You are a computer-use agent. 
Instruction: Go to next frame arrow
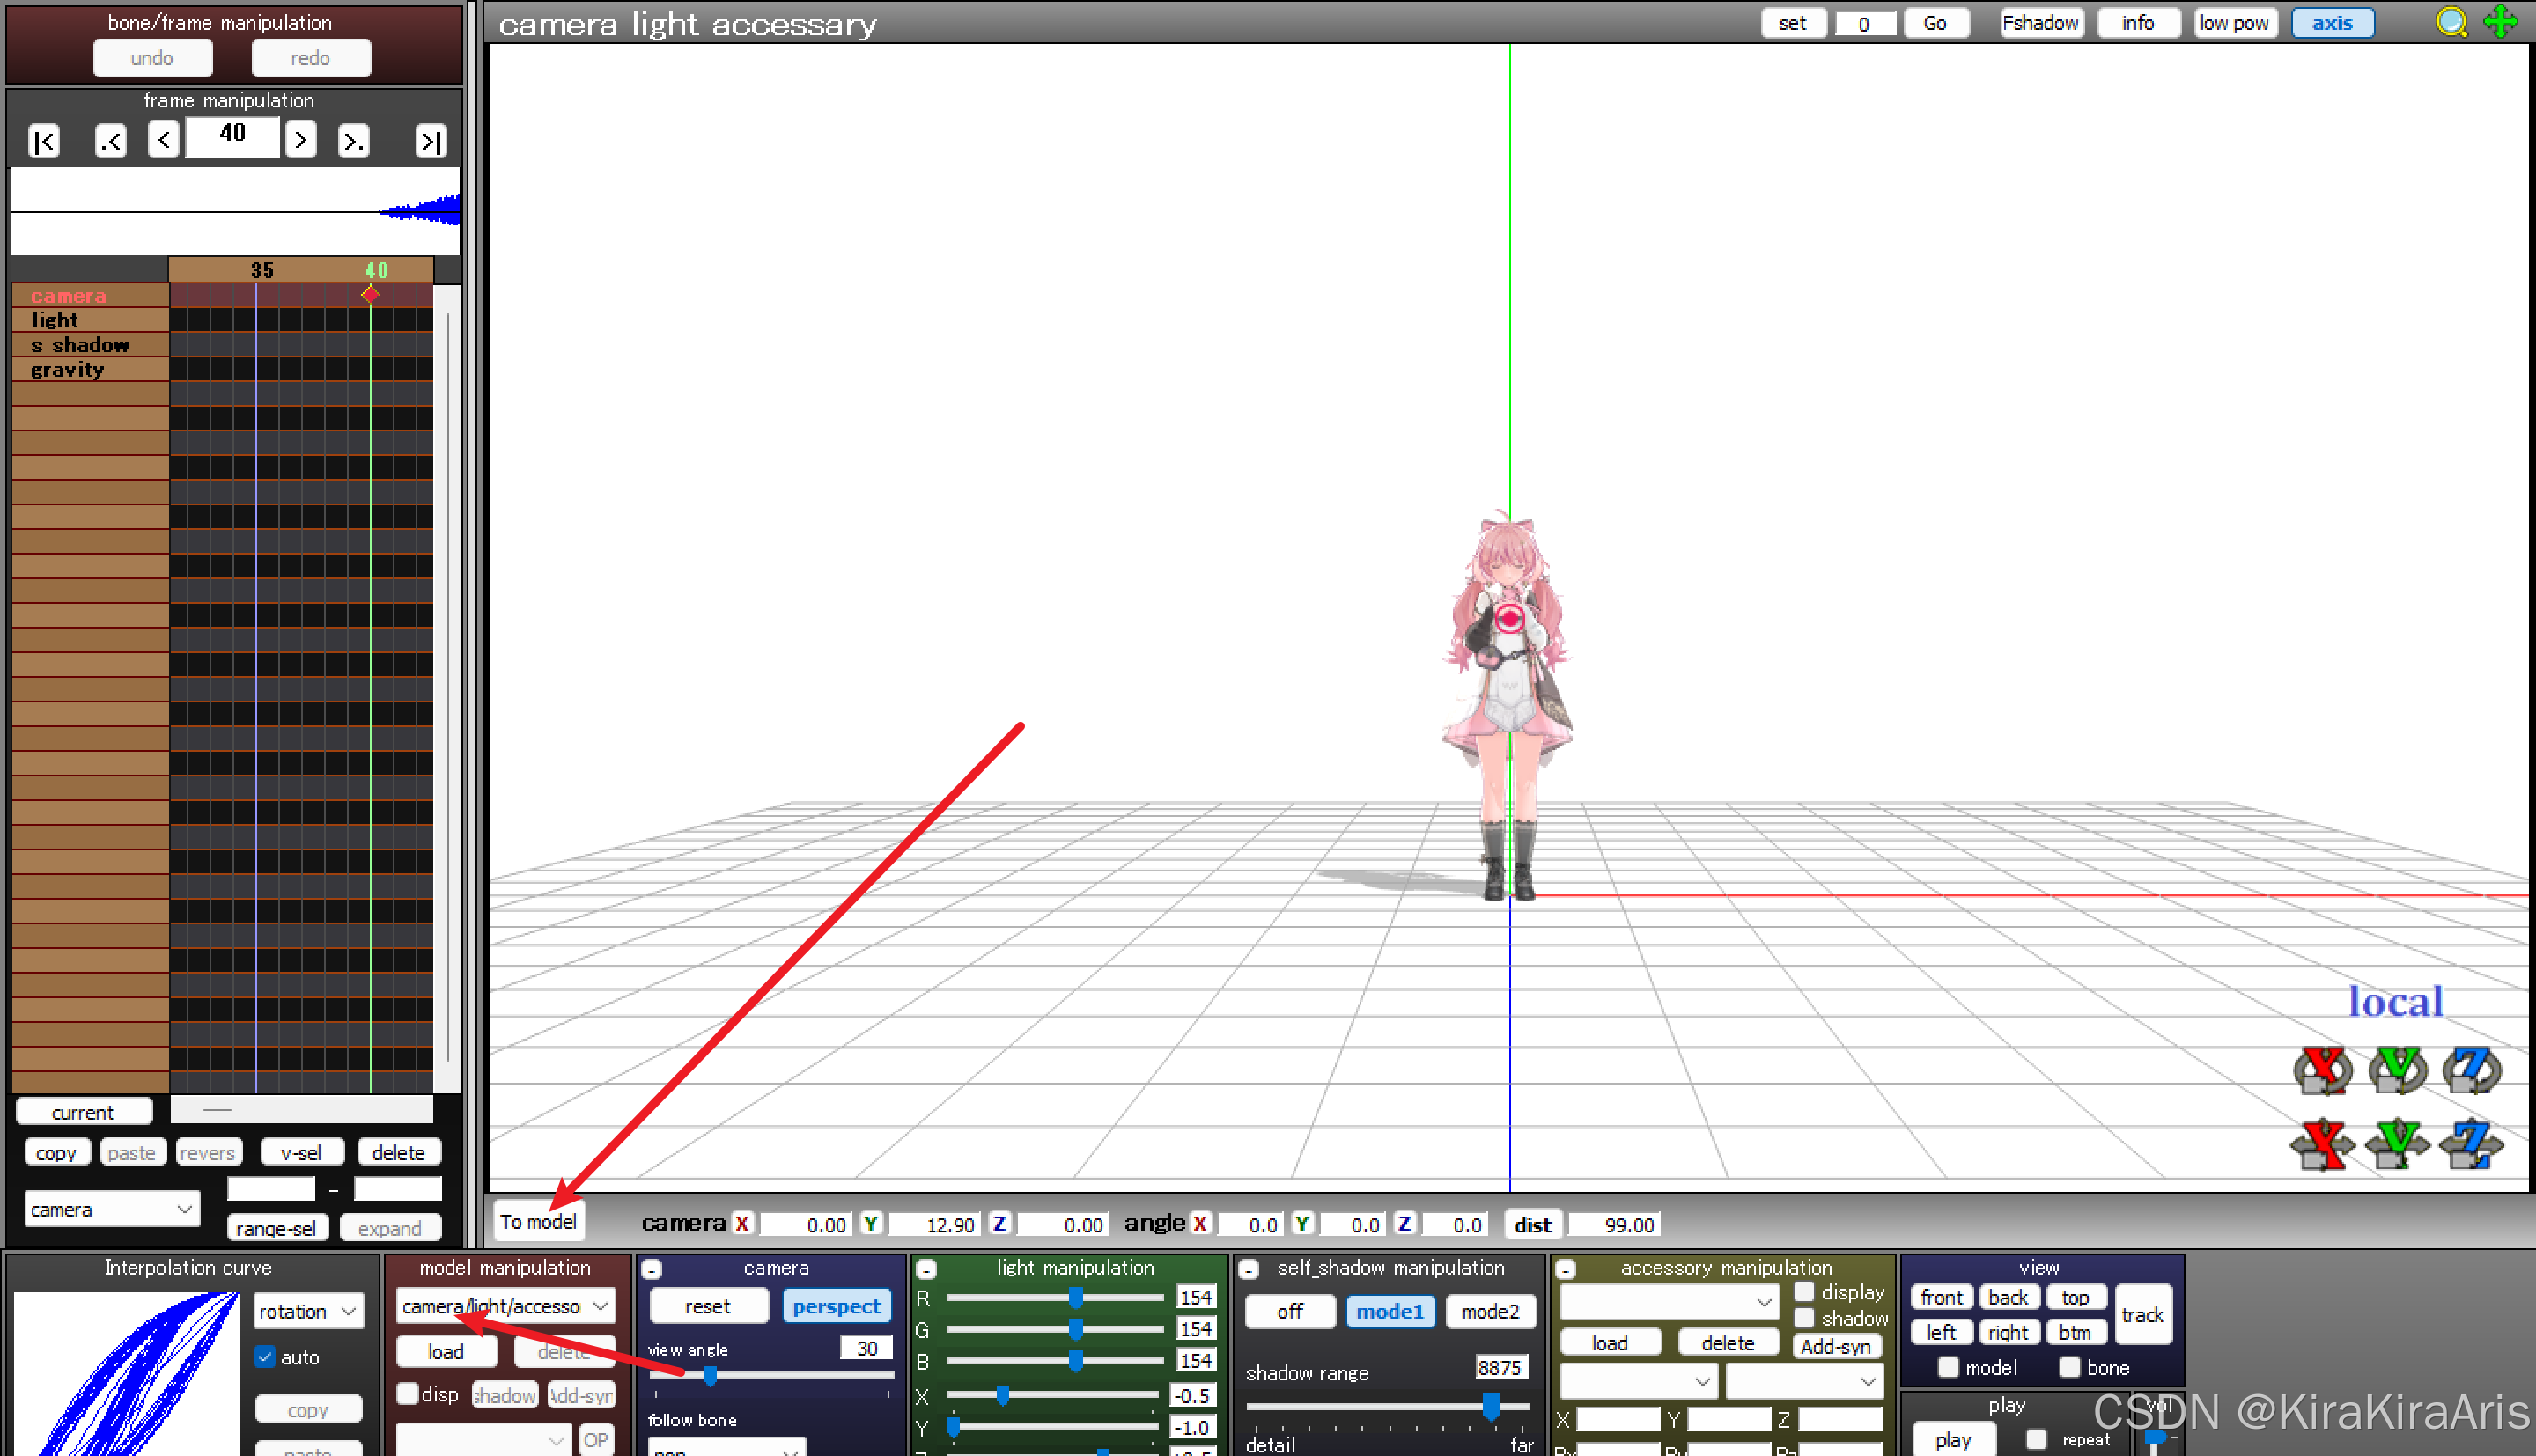pos(300,139)
